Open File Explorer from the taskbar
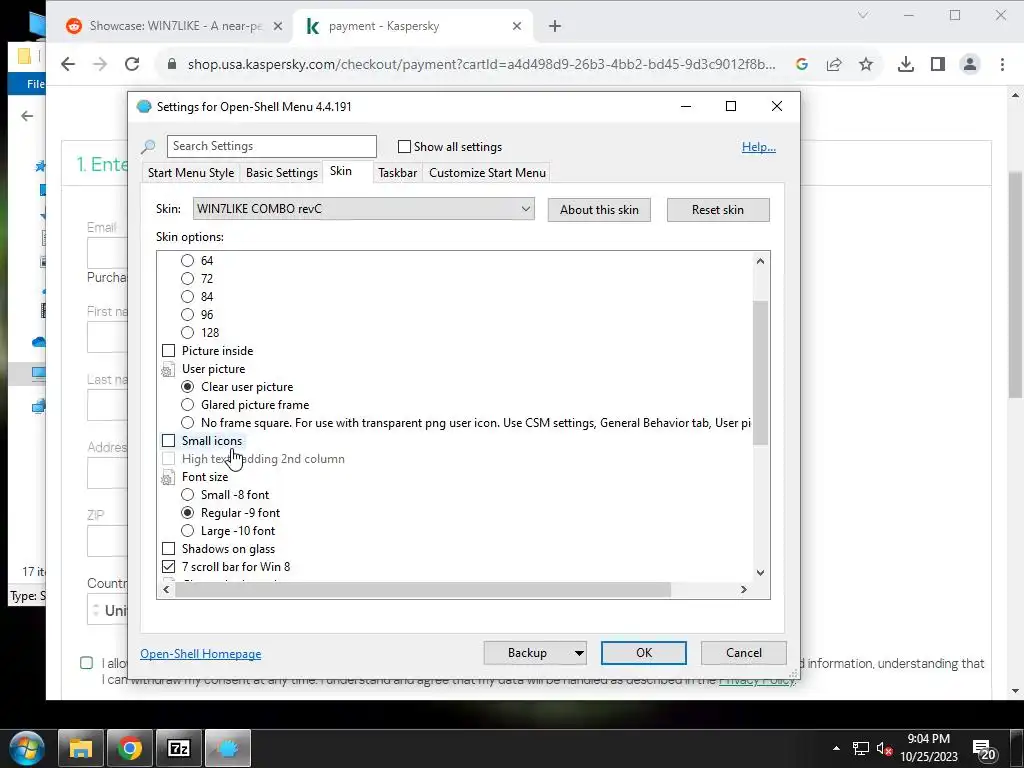 (x=81, y=748)
